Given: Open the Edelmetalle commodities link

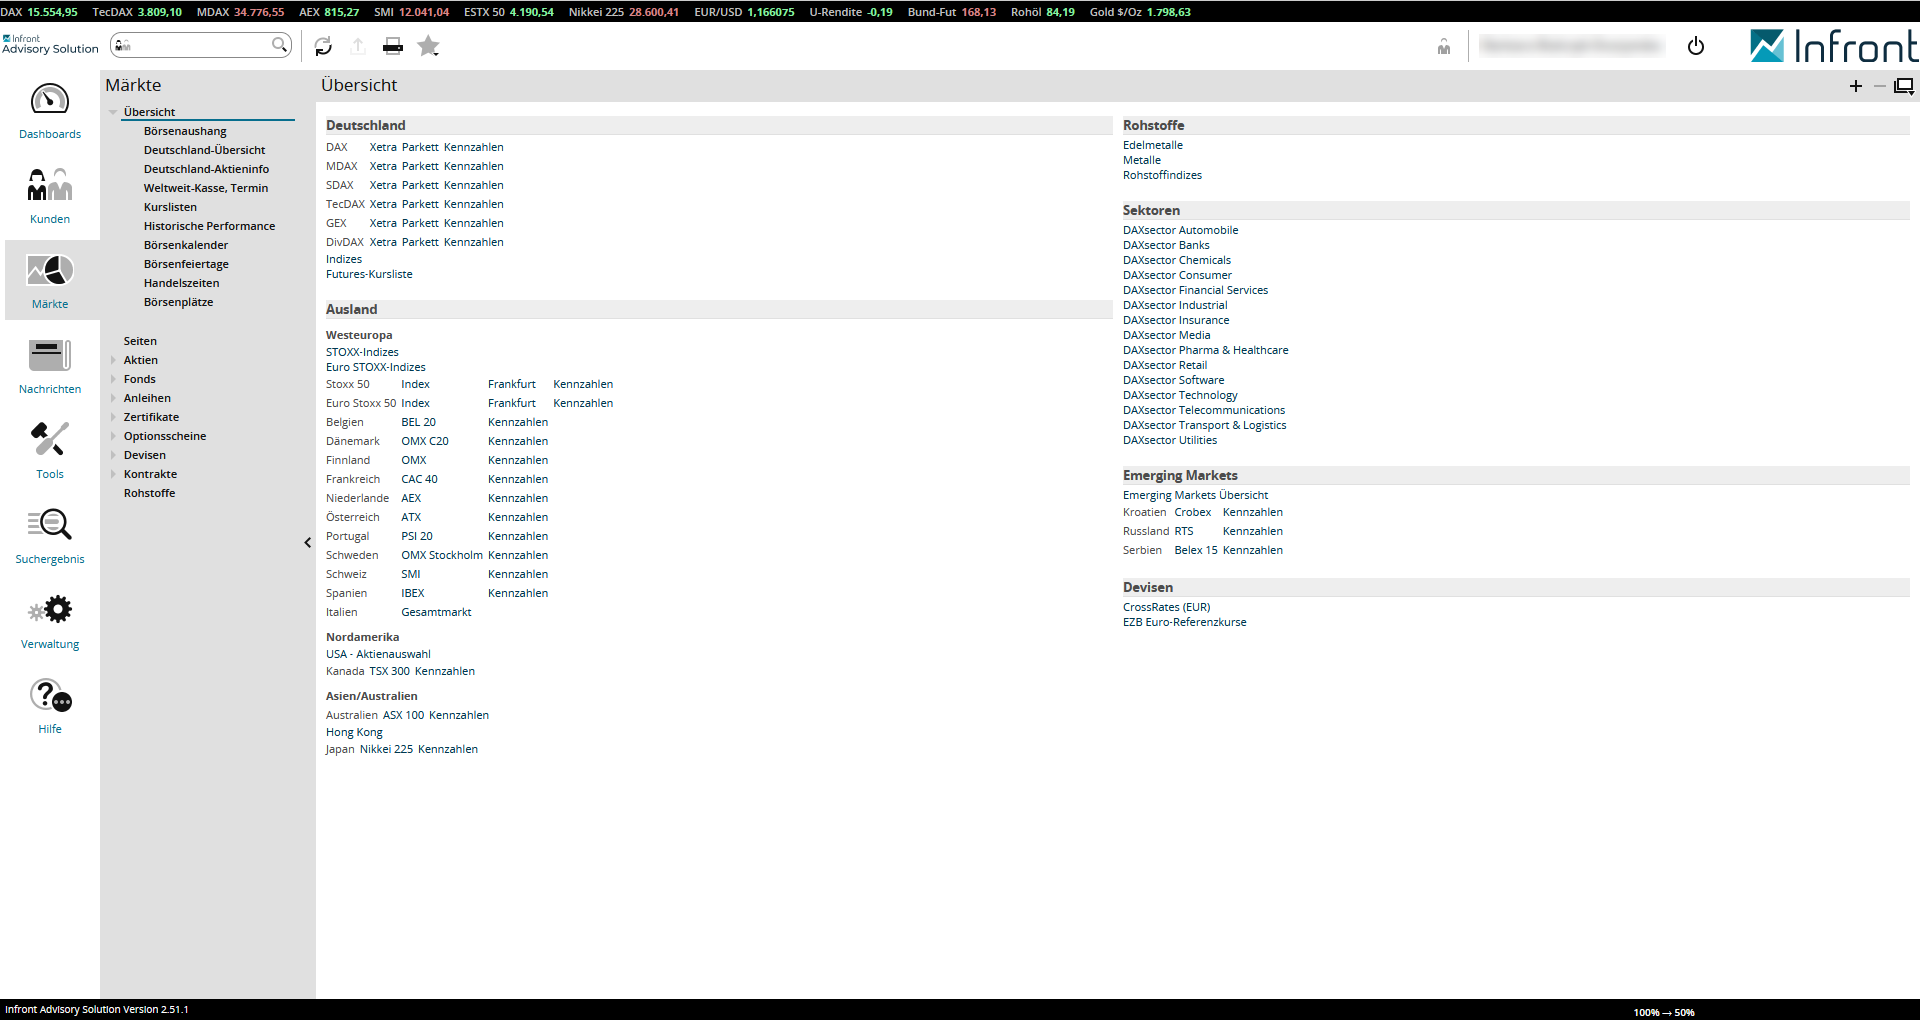Looking at the screenshot, I should (1152, 145).
